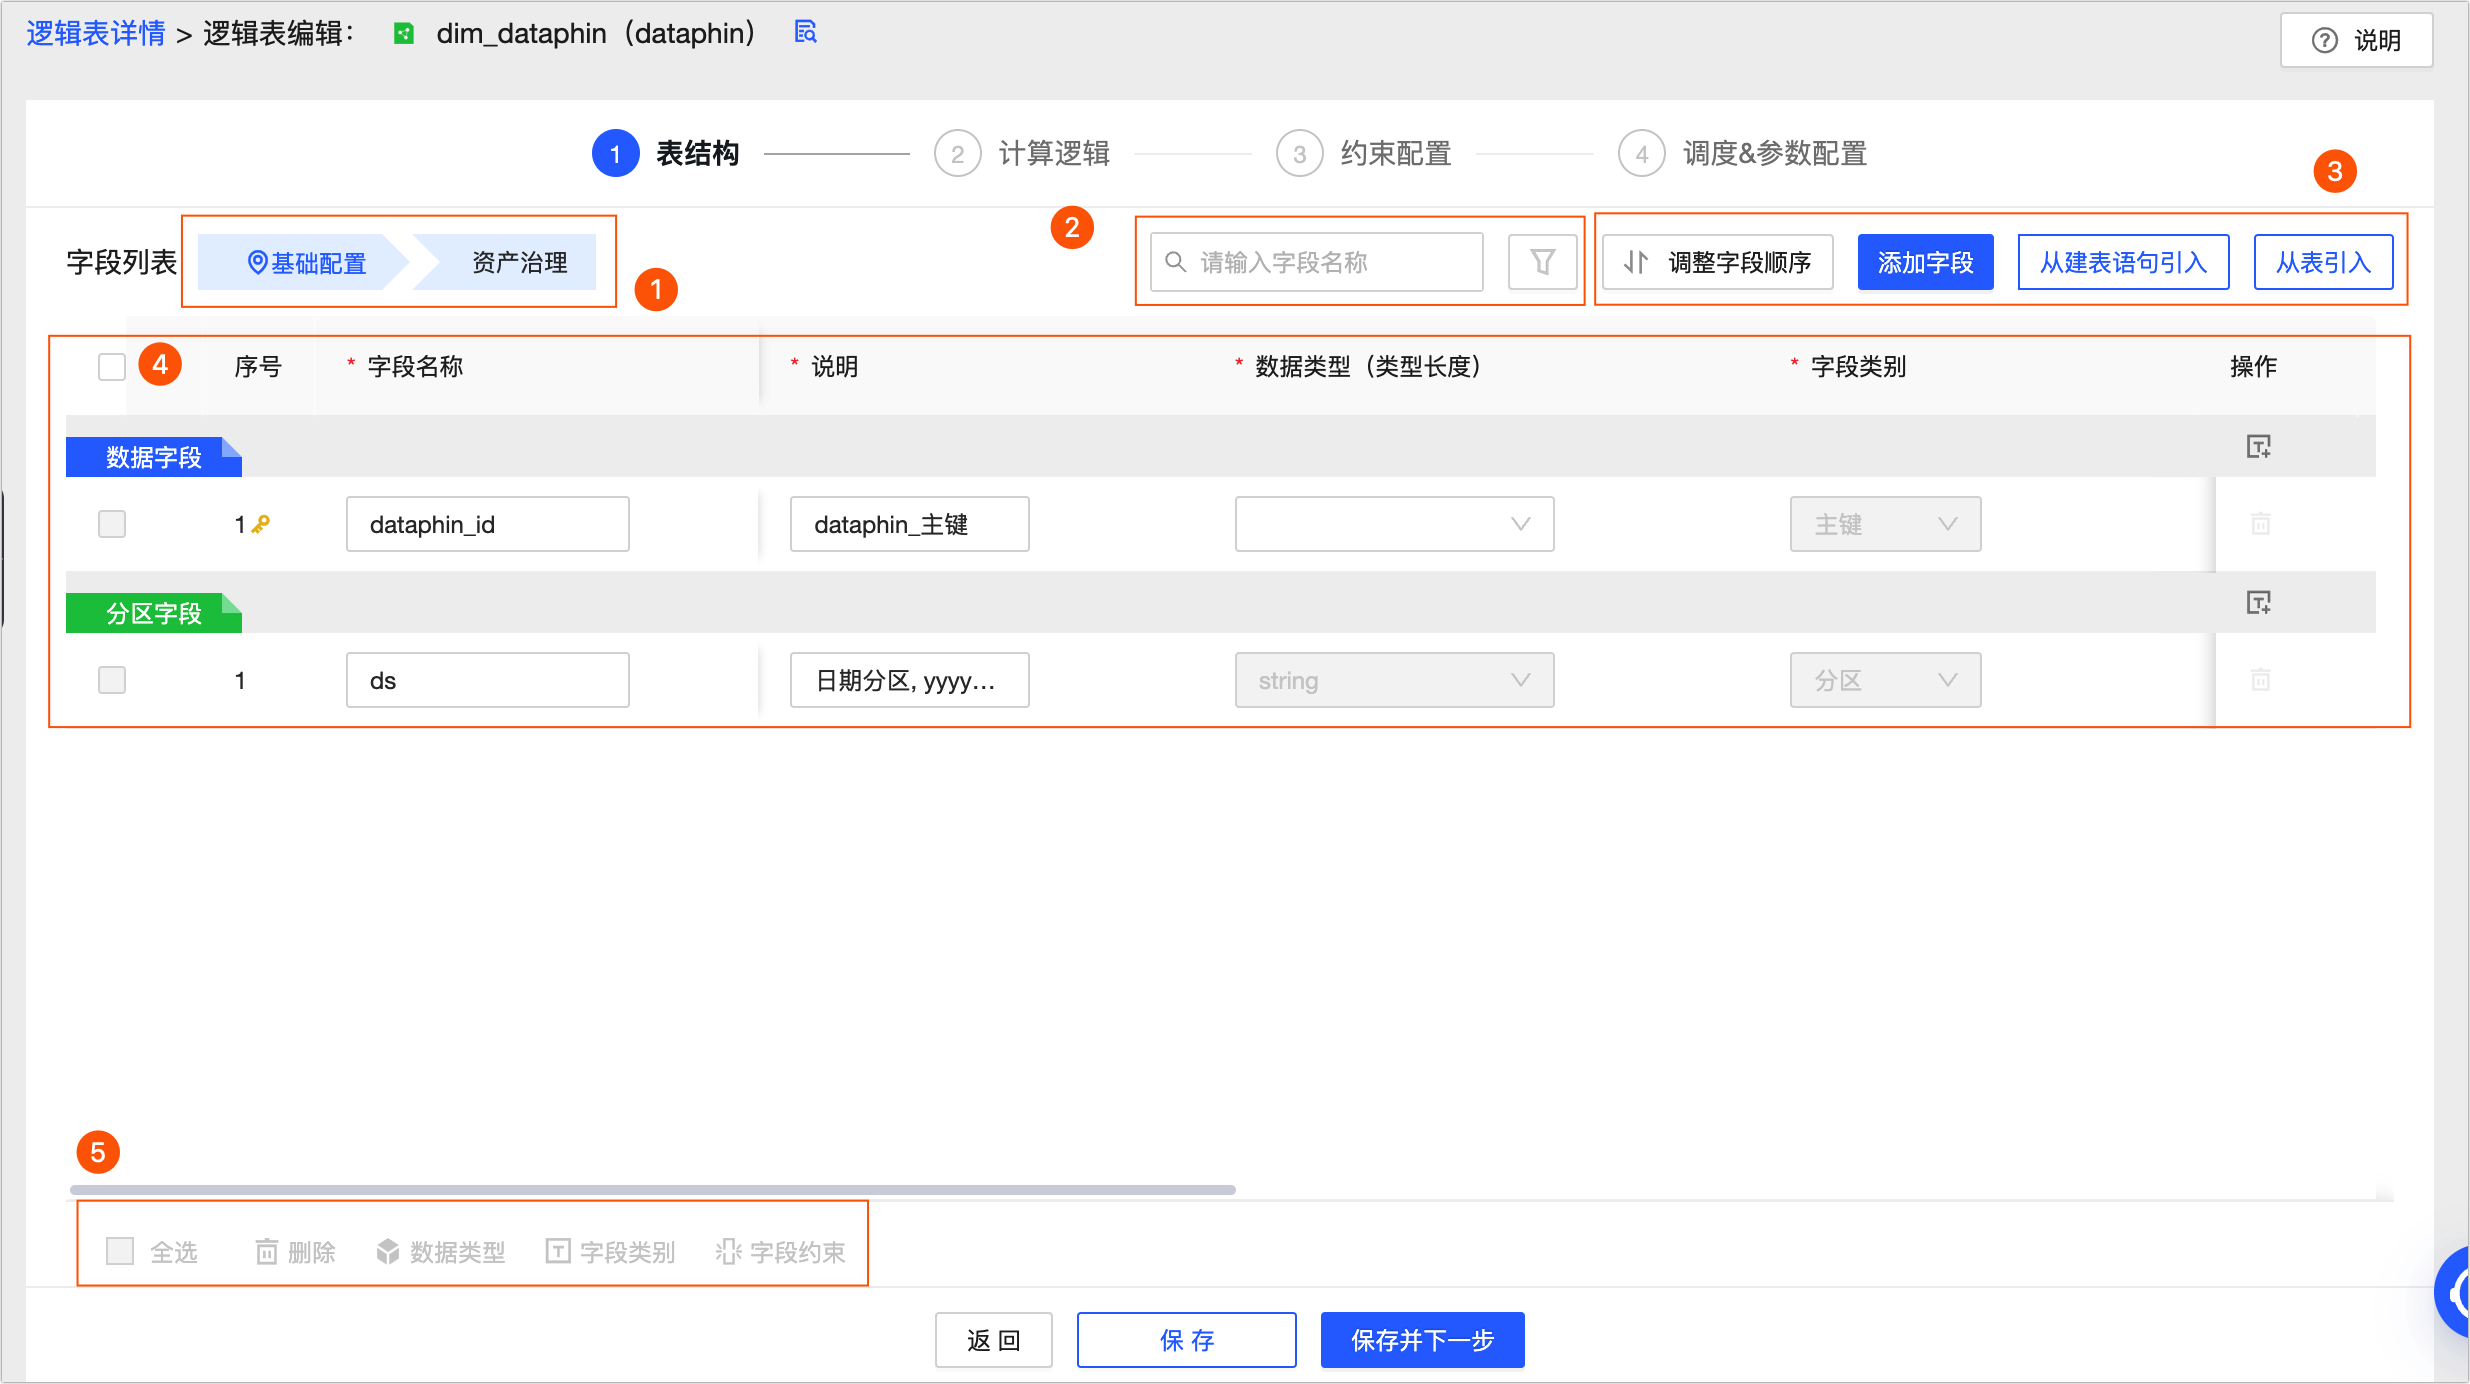Switch to 资产治理 tab
Image resolution: width=2470 pixels, height=1384 pixels.
coord(518,262)
